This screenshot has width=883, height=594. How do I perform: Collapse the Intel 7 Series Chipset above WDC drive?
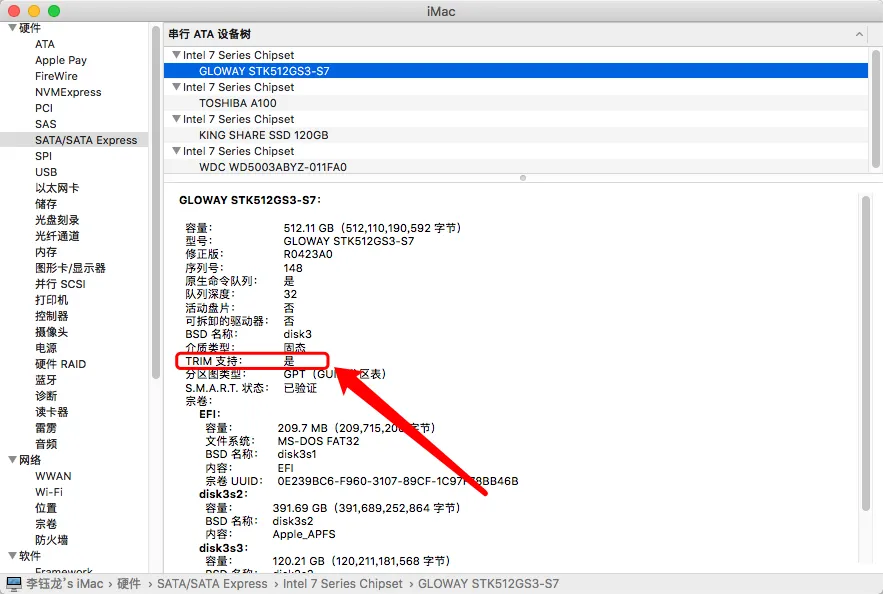click(176, 151)
